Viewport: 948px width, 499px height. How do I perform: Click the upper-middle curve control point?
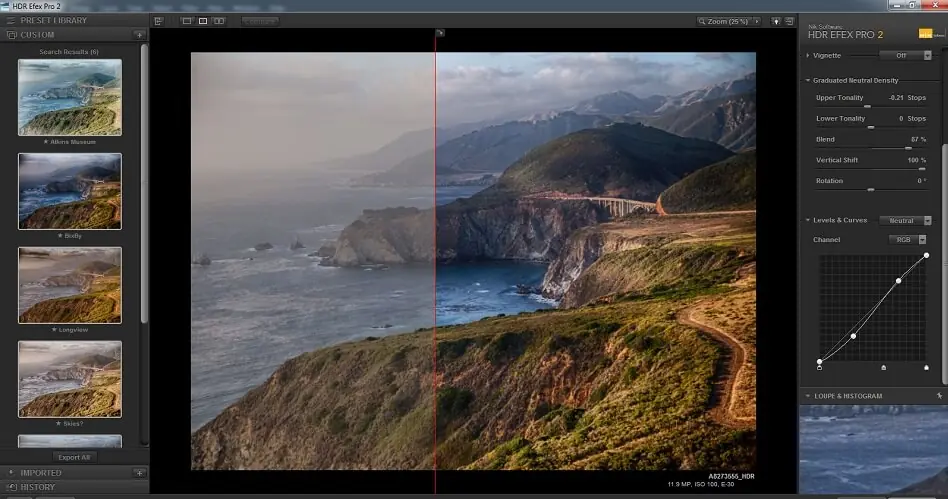(x=898, y=281)
